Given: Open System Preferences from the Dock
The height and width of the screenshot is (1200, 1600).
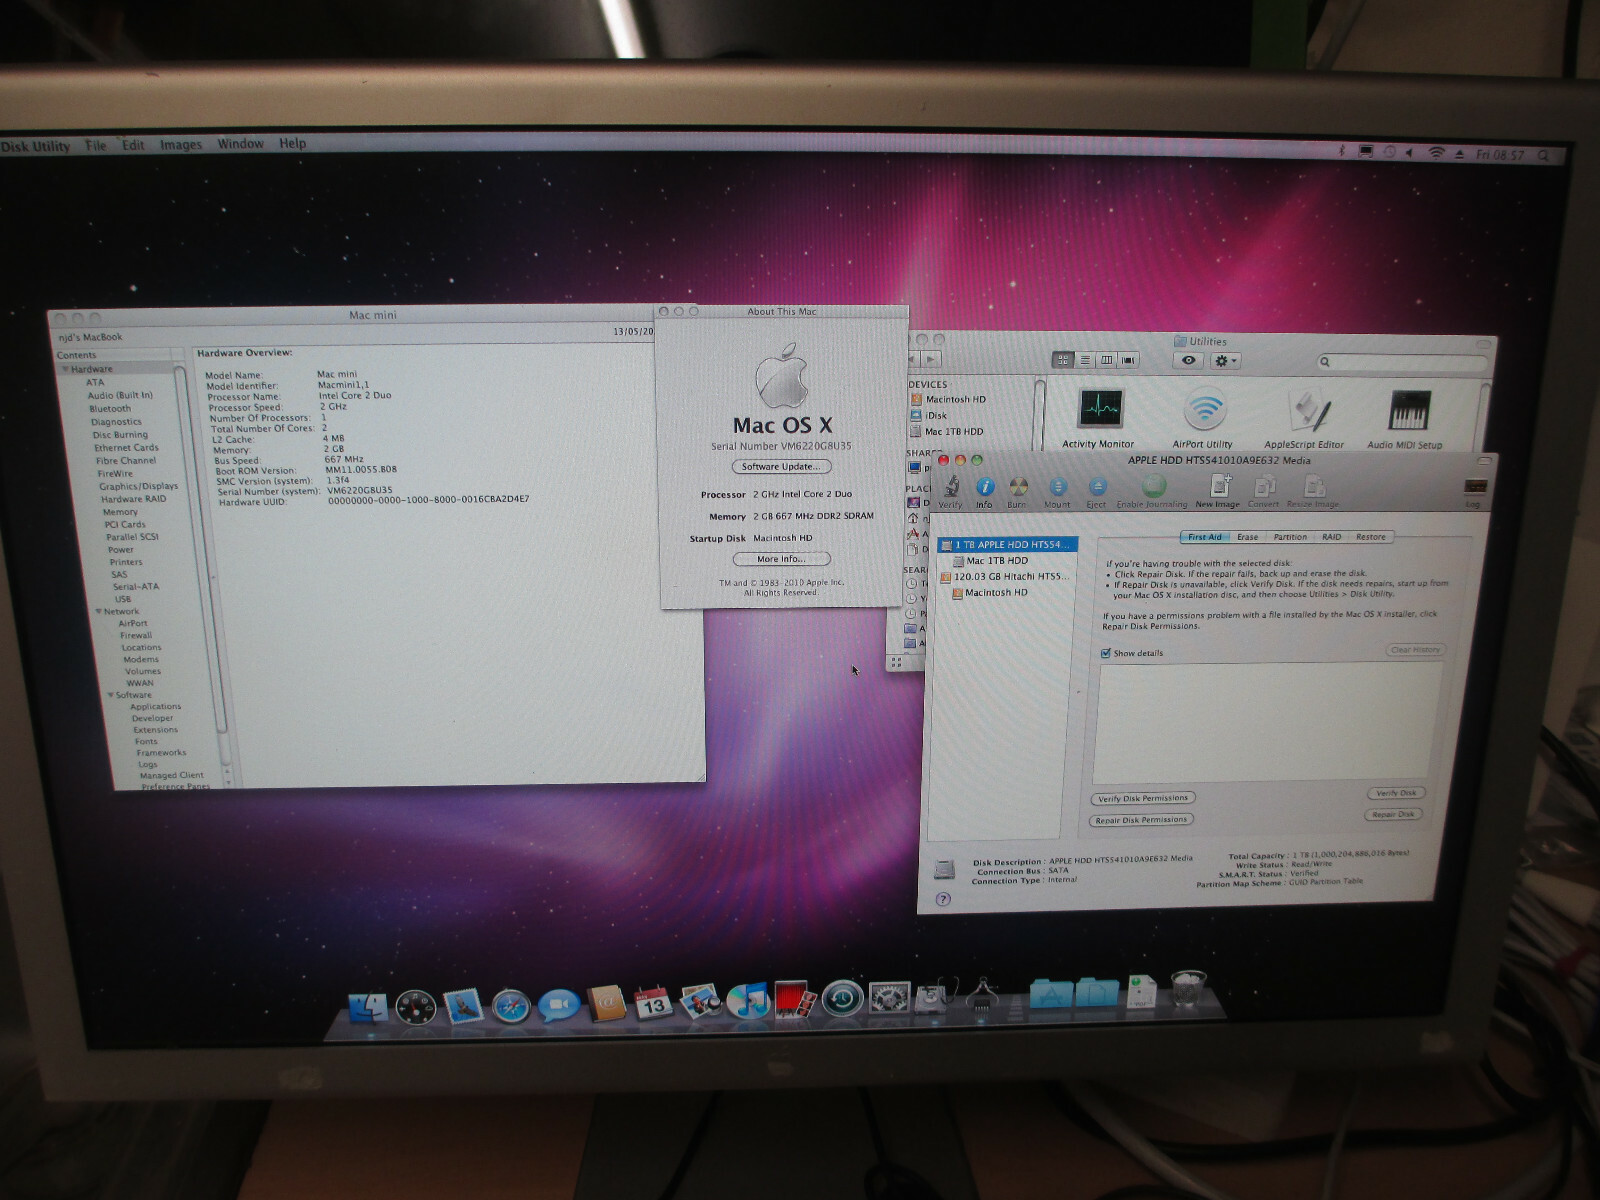Looking at the screenshot, I should point(889,998).
